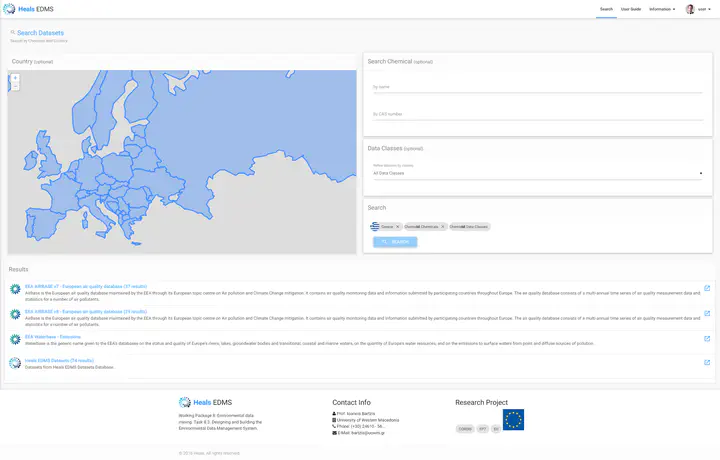Click the Heals EDMS logo in header
Screen dimensions: 720x460
coord(28,9)
